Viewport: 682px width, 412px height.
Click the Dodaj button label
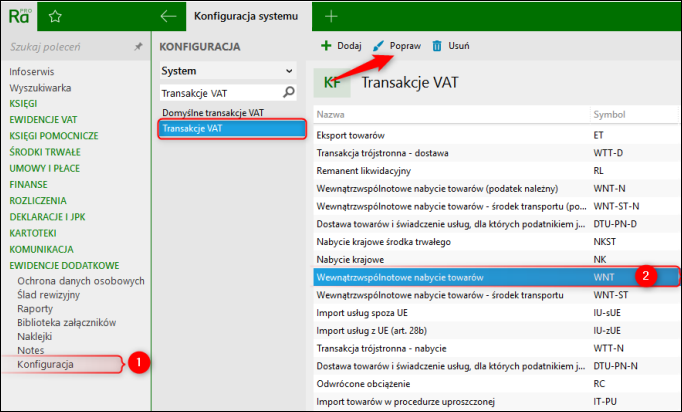[349, 46]
